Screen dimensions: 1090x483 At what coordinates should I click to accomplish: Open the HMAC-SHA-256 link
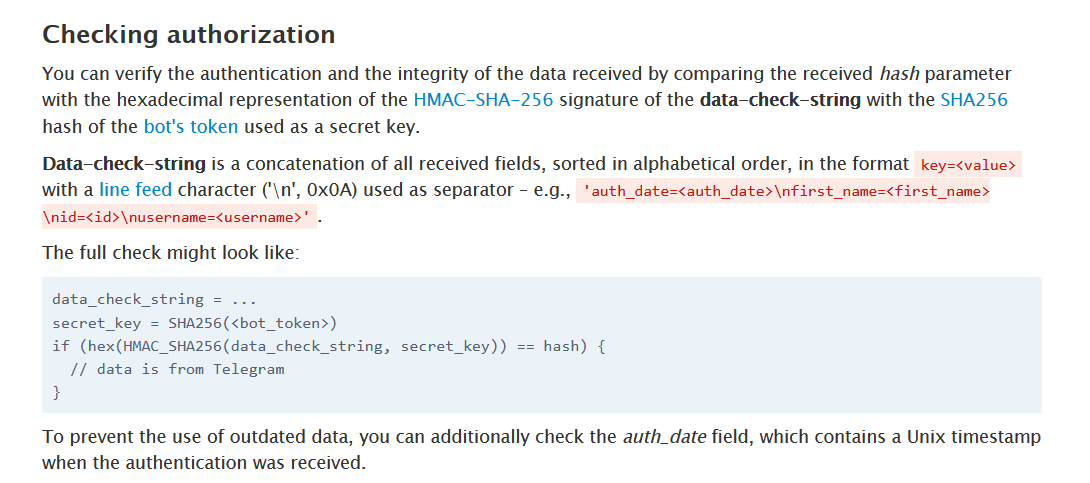click(x=484, y=100)
